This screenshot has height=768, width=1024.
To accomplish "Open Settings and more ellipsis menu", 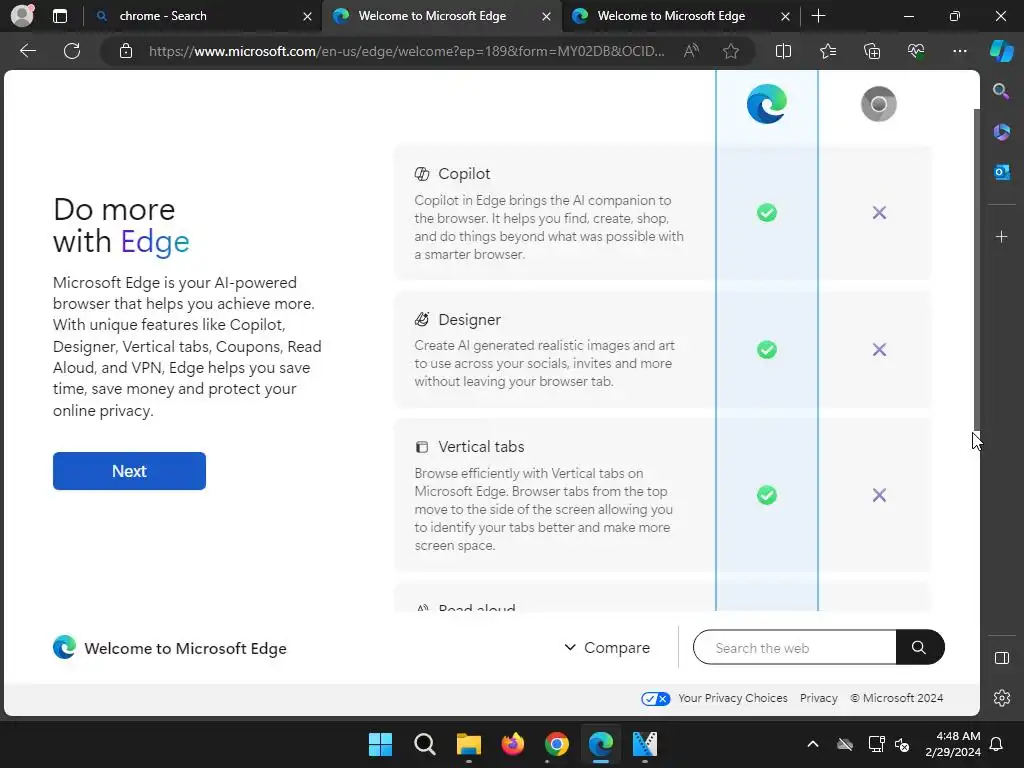I will pos(959,51).
